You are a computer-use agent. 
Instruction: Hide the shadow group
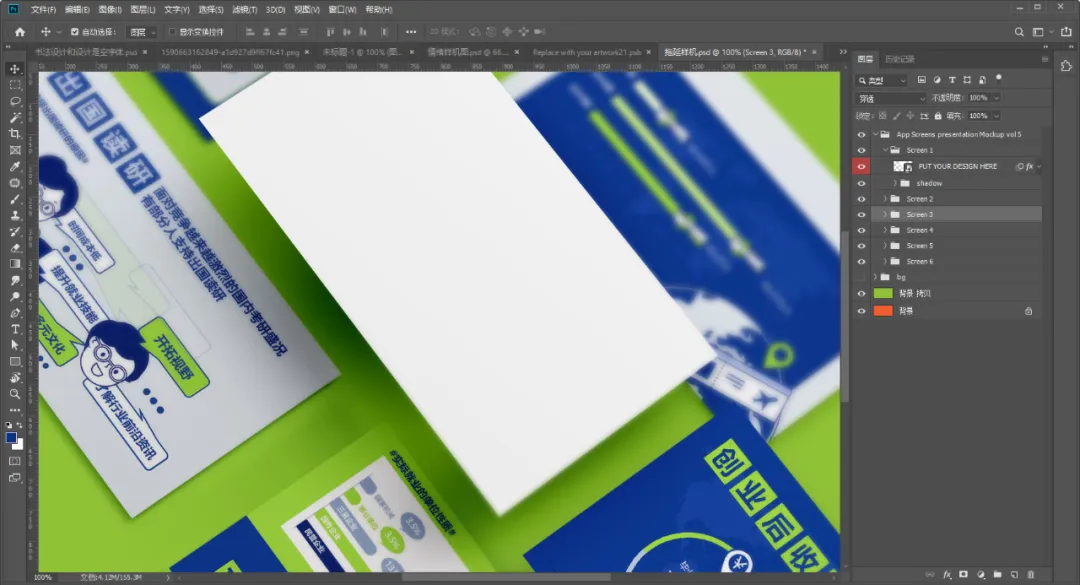[861, 183]
